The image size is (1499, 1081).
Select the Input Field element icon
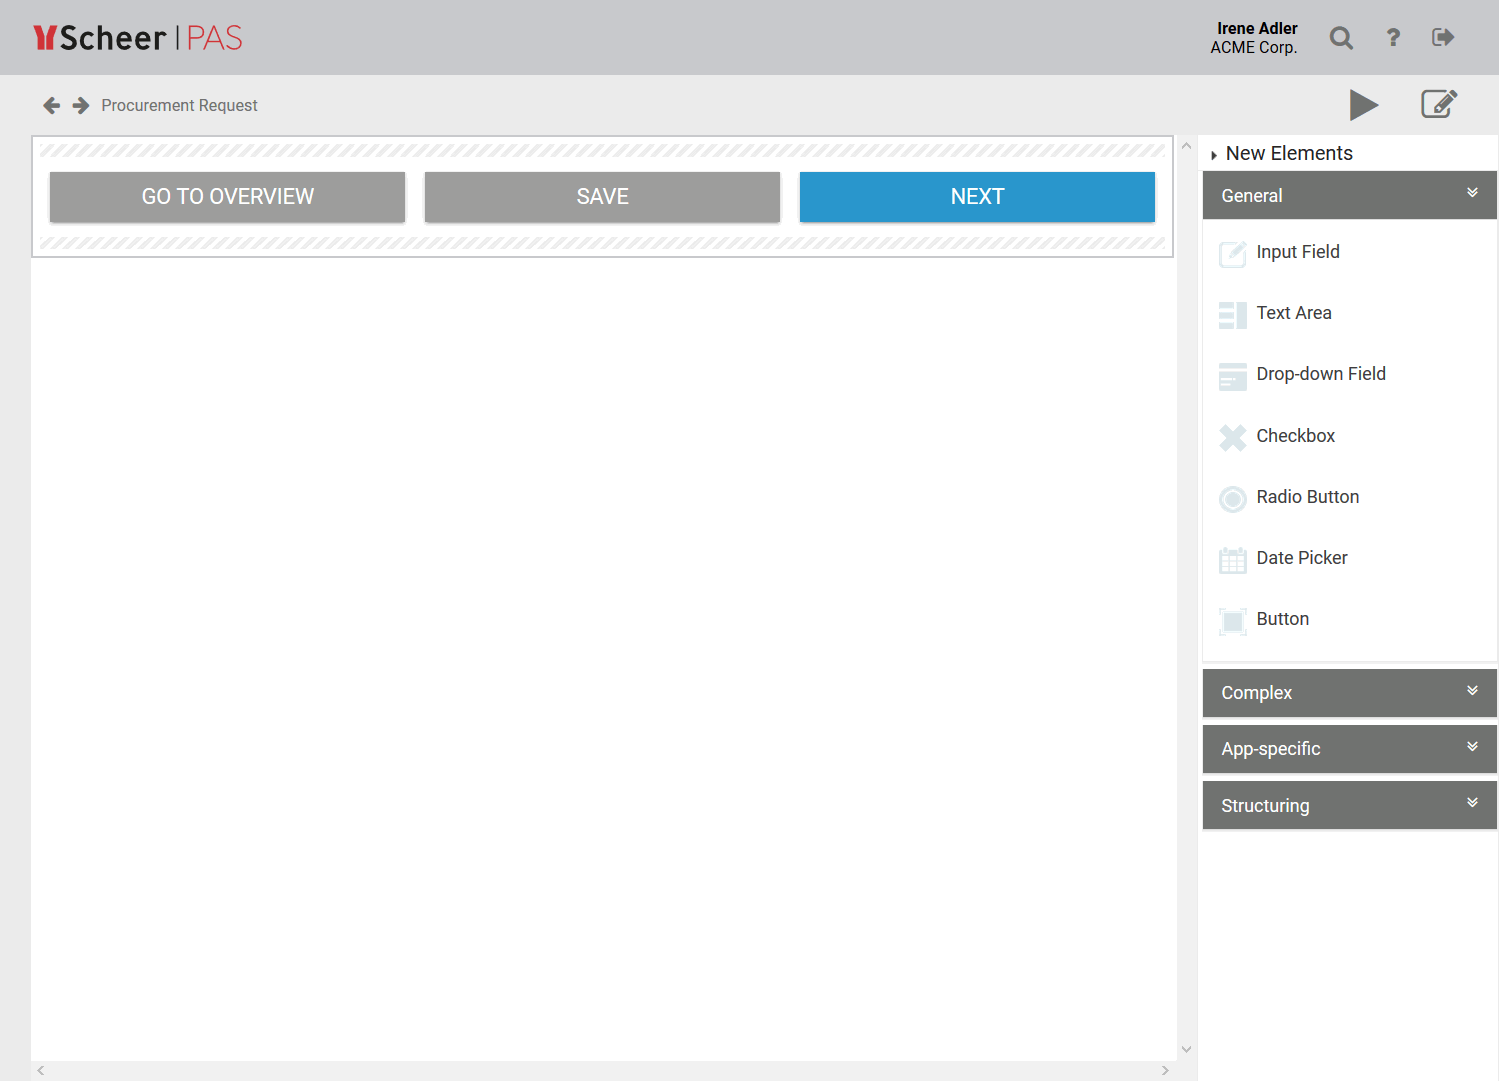(x=1233, y=254)
